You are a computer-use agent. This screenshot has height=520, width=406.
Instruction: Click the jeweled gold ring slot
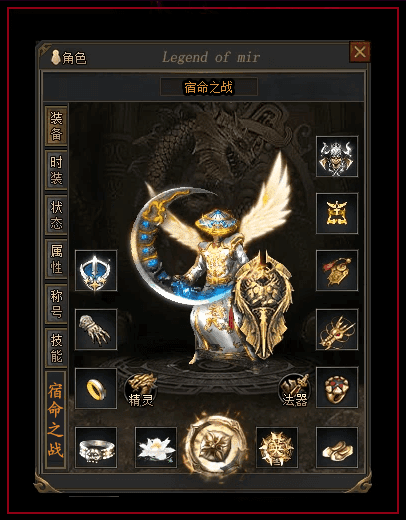[x=337, y=388]
